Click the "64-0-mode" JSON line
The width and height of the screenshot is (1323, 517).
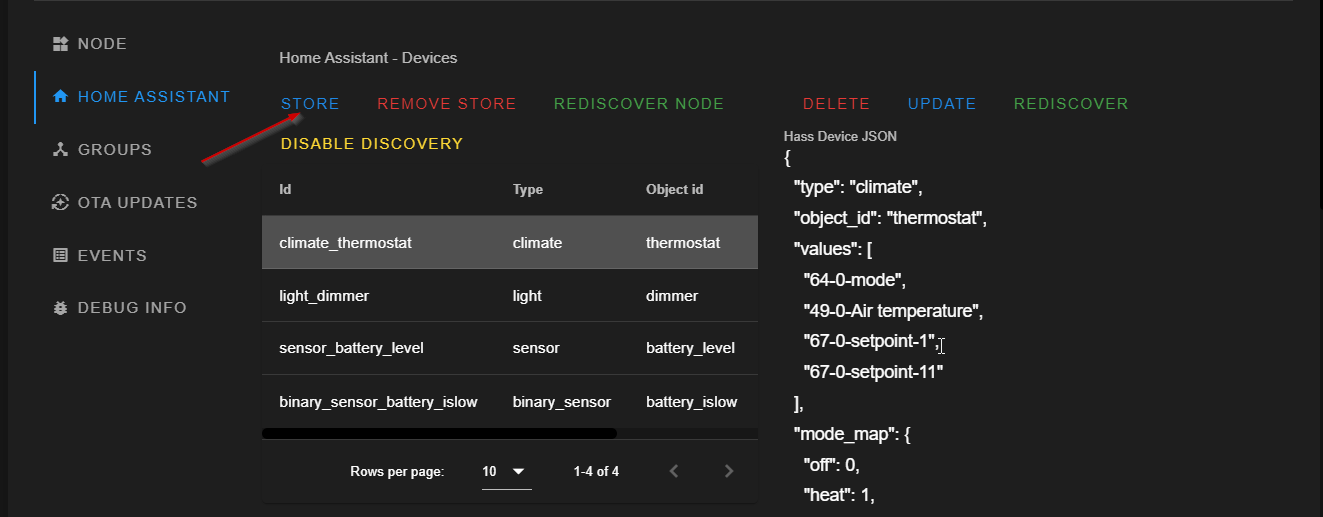(855, 280)
